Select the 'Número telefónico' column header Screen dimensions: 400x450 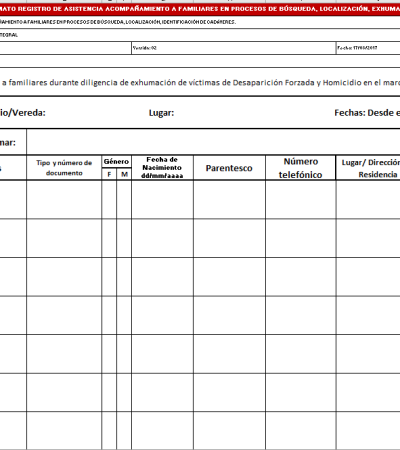point(301,168)
